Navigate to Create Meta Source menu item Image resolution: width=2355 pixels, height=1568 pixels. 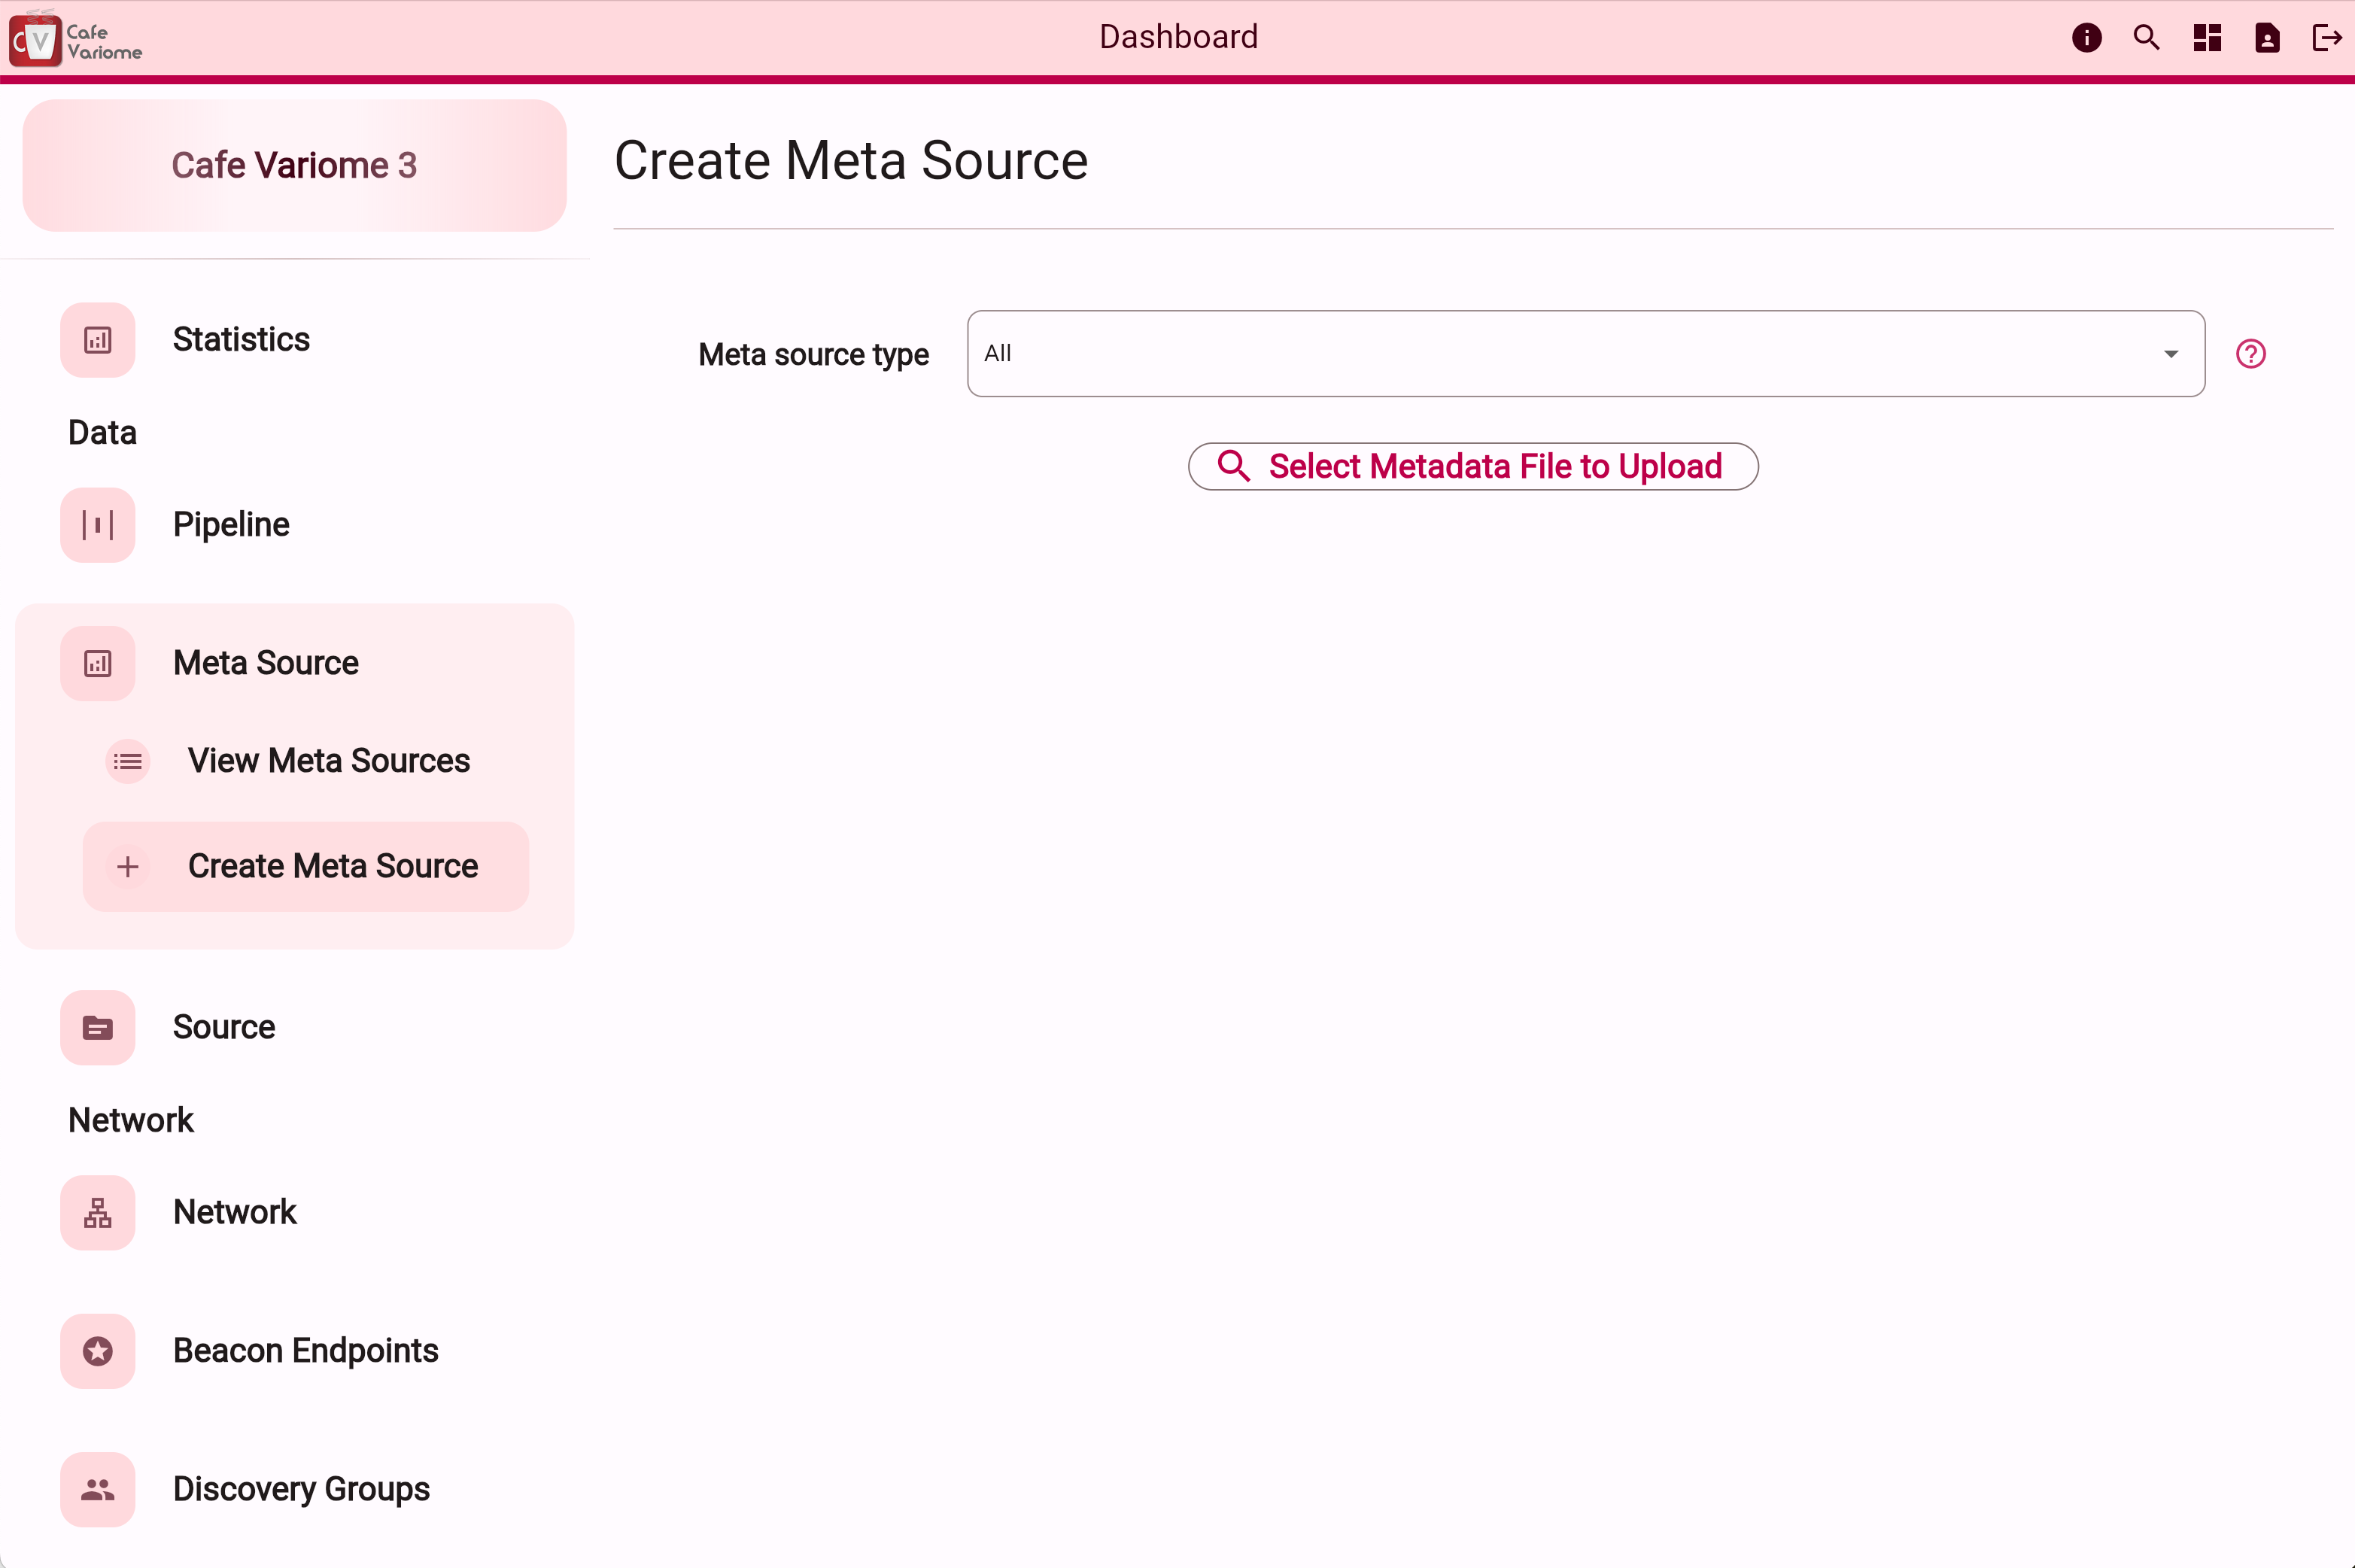pyautogui.click(x=333, y=866)
